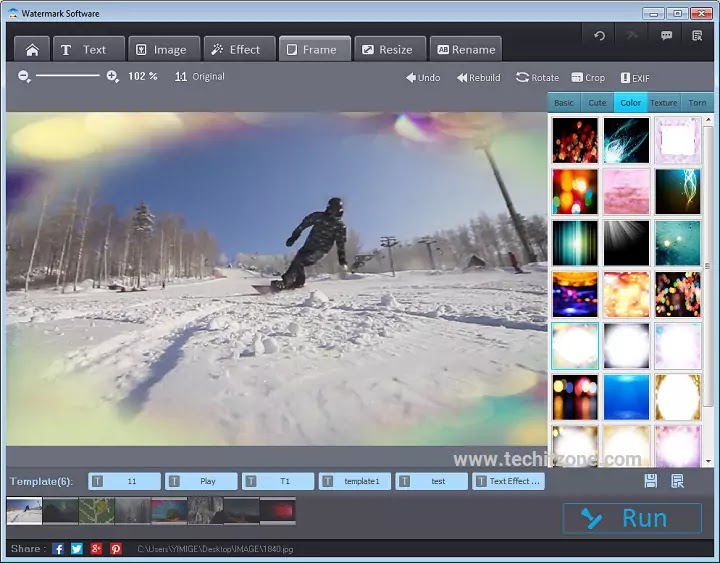Click the zoom in magnifier icon
The image size is (720, 563).
[112, 76]
